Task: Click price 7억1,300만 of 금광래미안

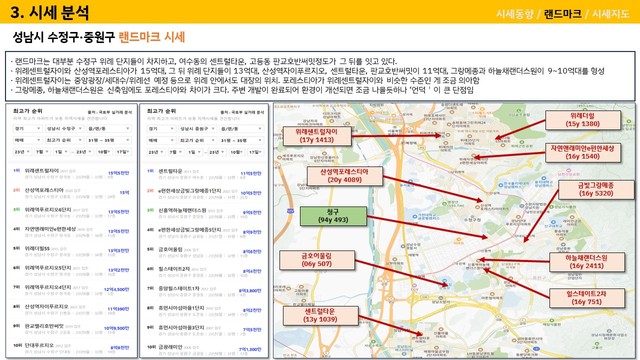Action: pos(250,349)
